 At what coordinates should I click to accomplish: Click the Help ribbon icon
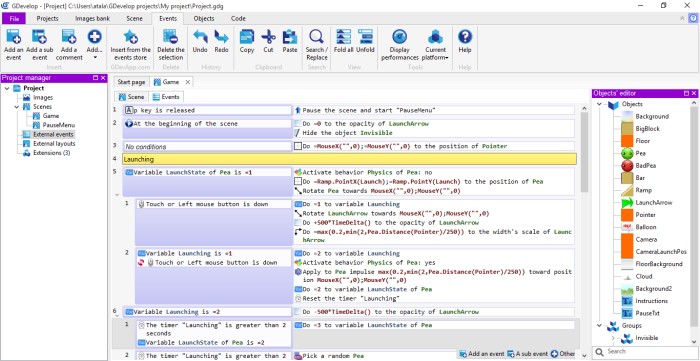pos(465,37)
